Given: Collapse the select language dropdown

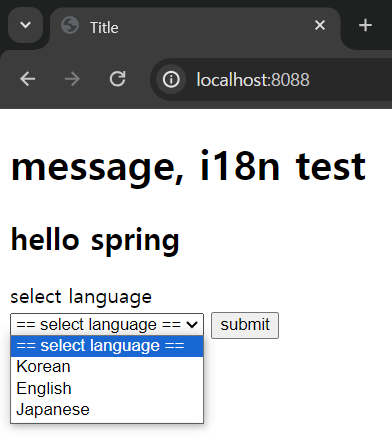Looking at the screenshot, I should pyautogui.click(x=107, y=324).
